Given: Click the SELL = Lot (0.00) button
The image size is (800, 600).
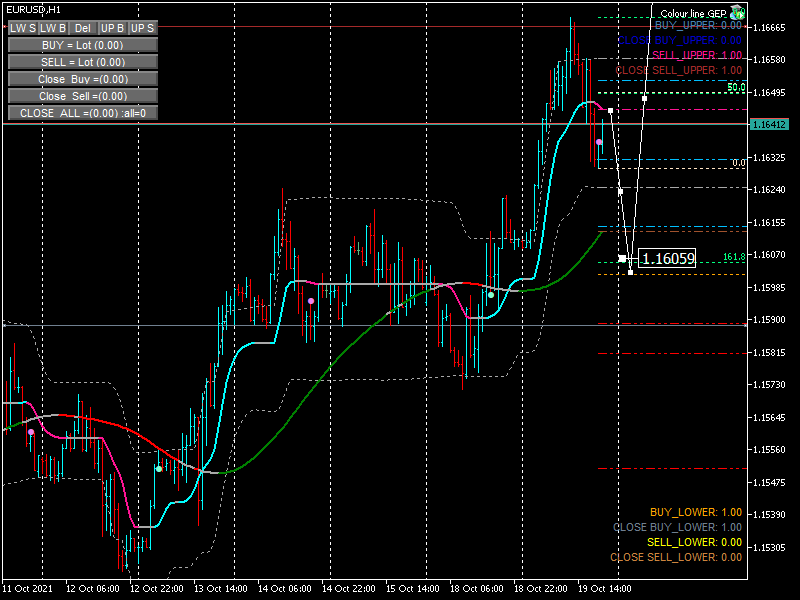Looking at the screenshot, I should tap(83, 62).
